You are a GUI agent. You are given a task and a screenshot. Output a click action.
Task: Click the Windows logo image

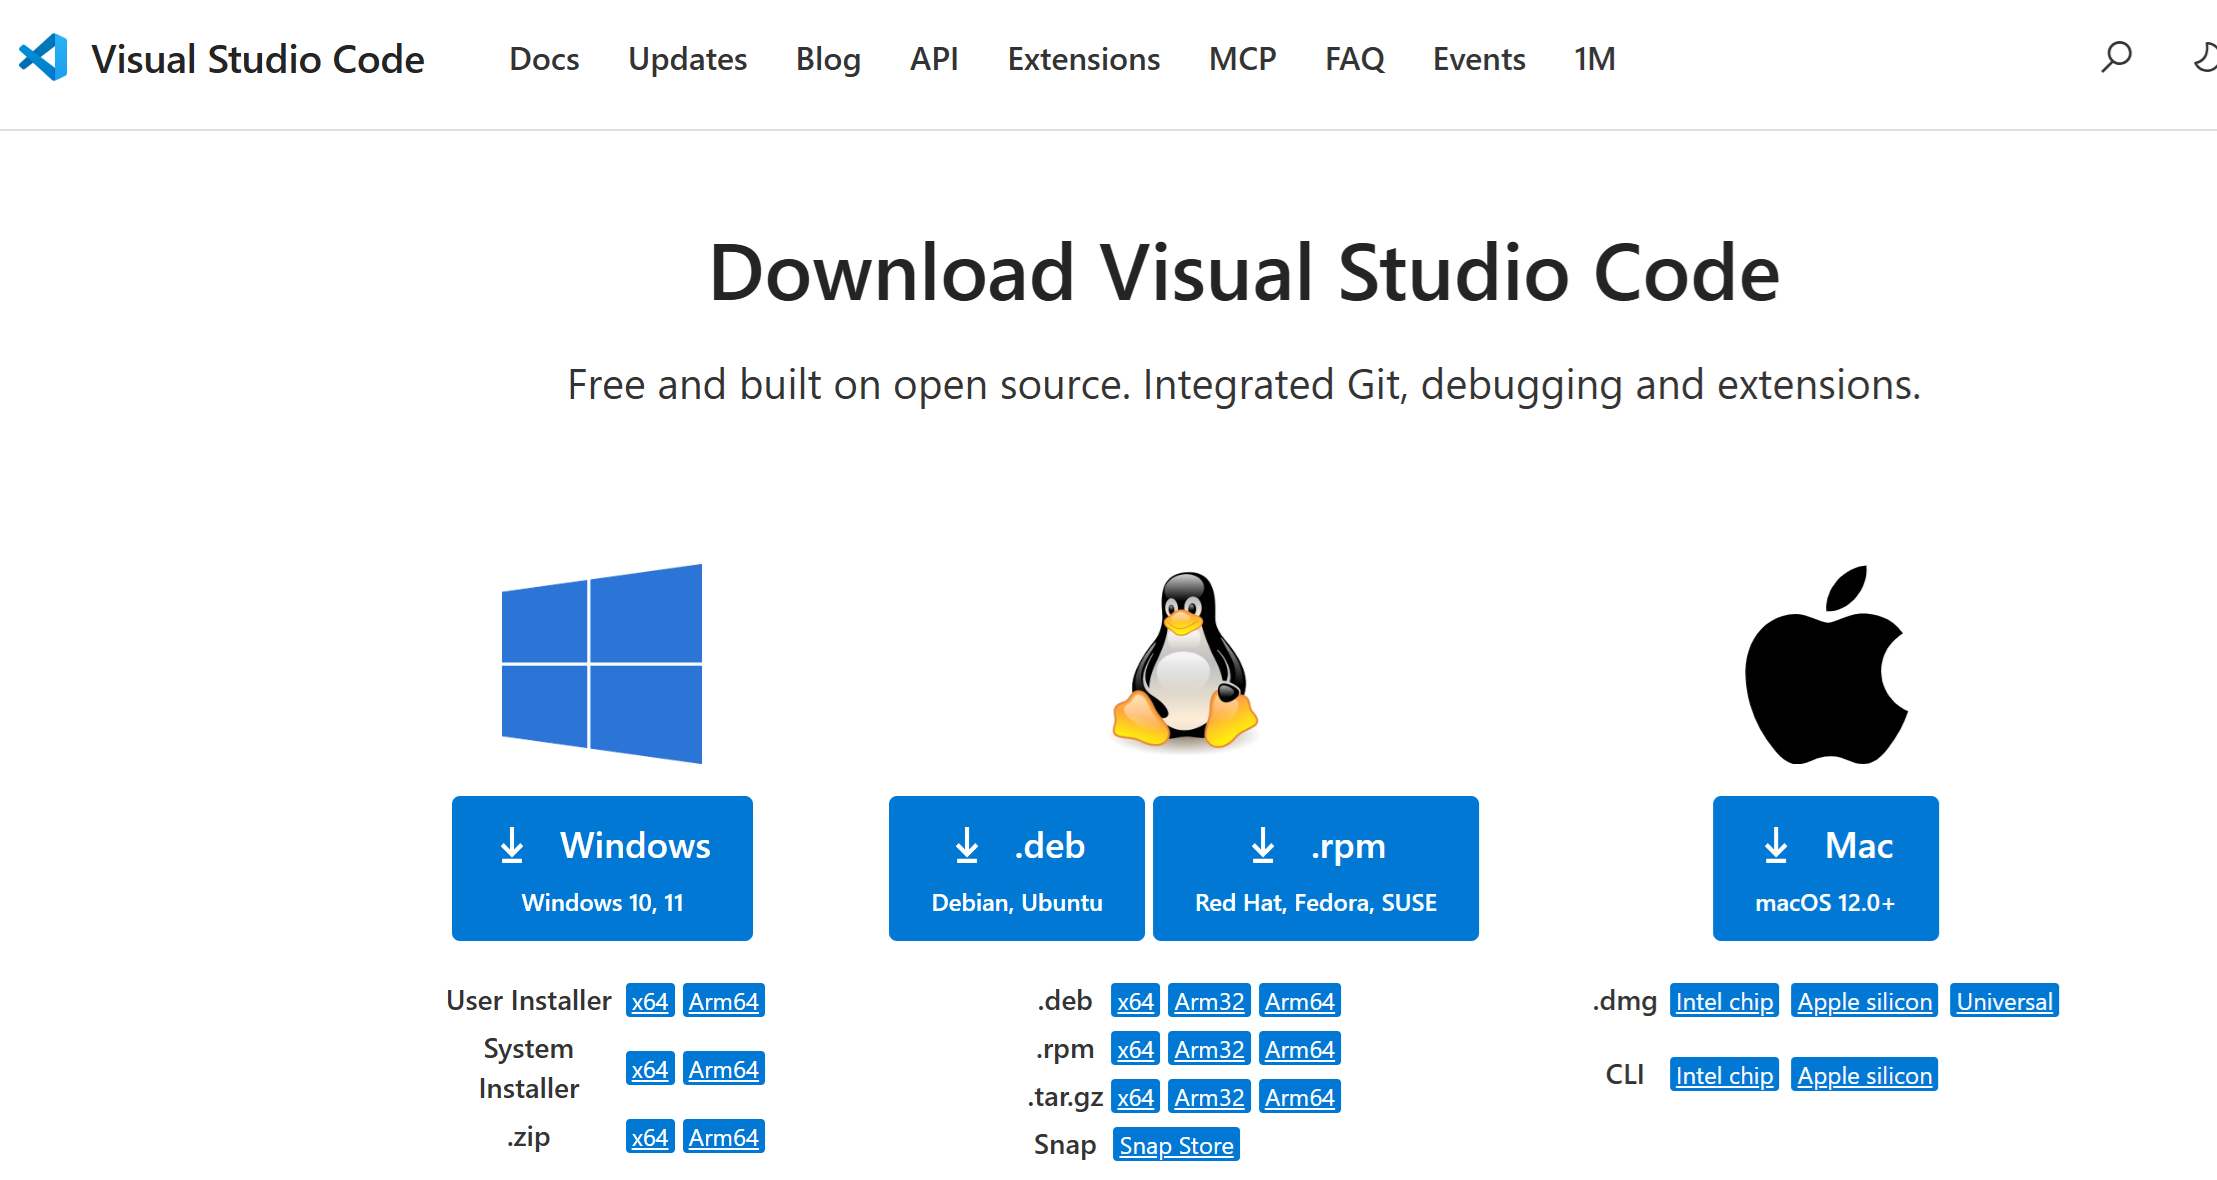tap(602, 664)
